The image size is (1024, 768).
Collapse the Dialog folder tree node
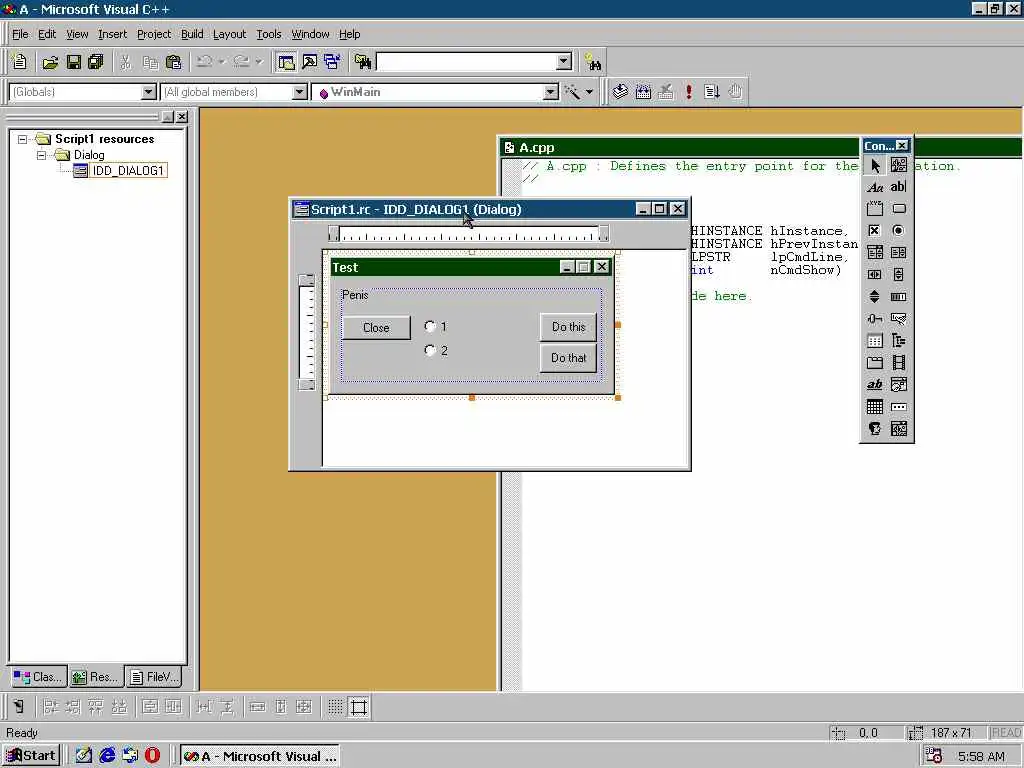coord(42,155)
